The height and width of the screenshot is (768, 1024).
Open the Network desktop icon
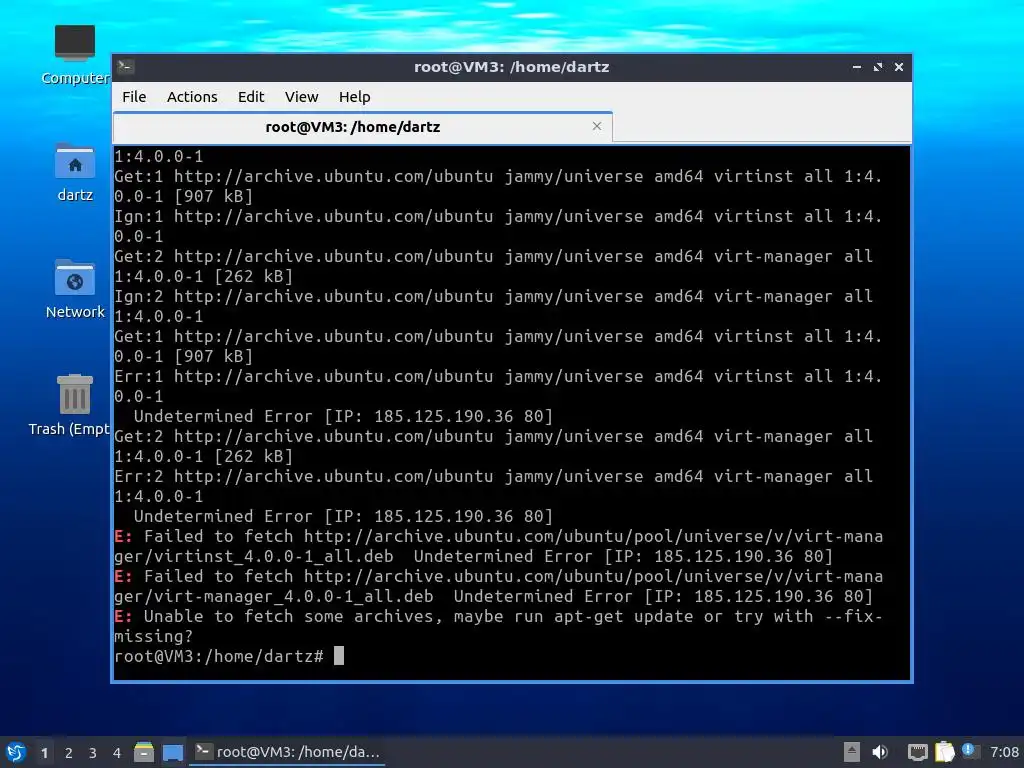(74, 289)
